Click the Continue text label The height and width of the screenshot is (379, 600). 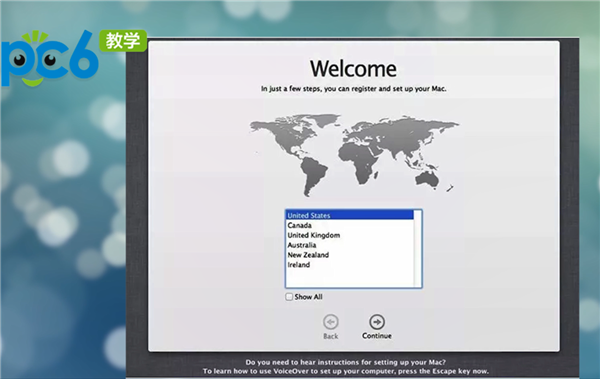coord(377,336)
